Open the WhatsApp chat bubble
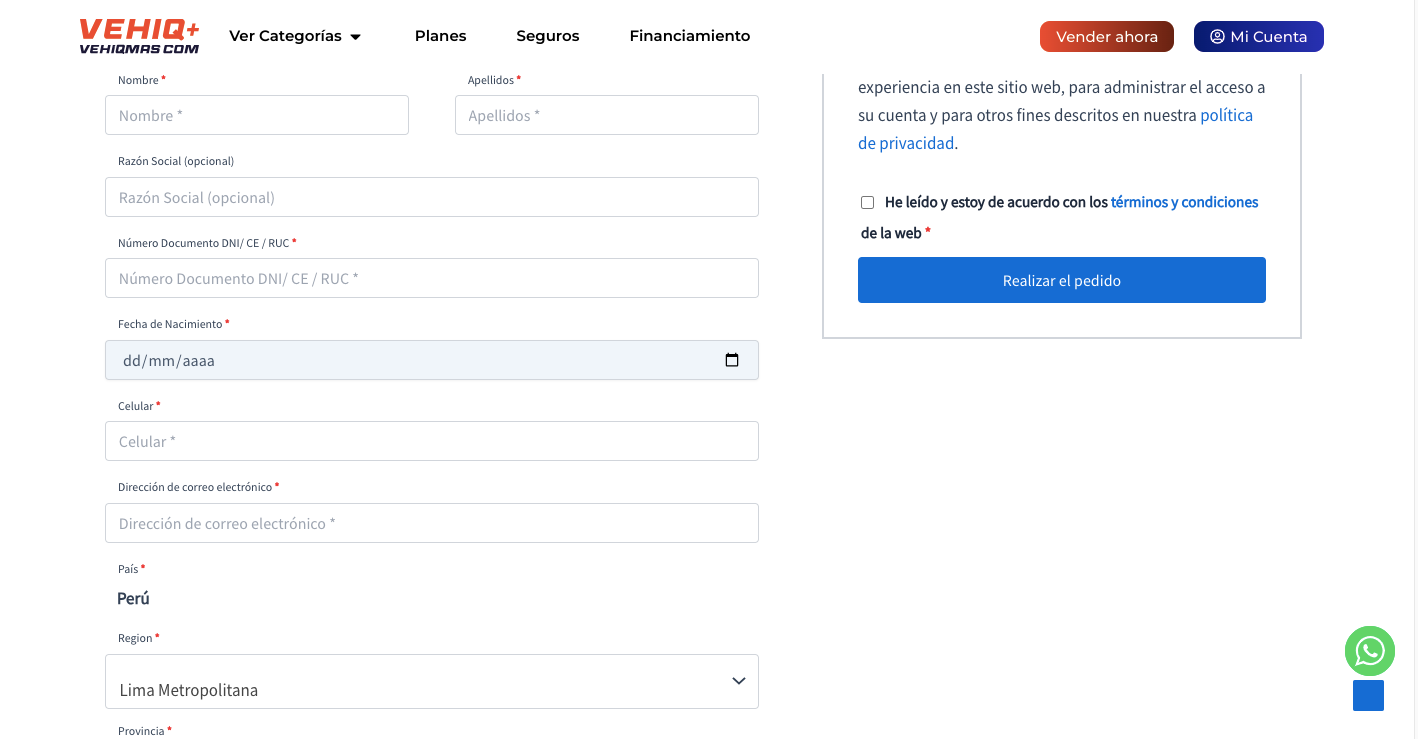This screenshot has width=1418, height=739. tap(1369, 651)
